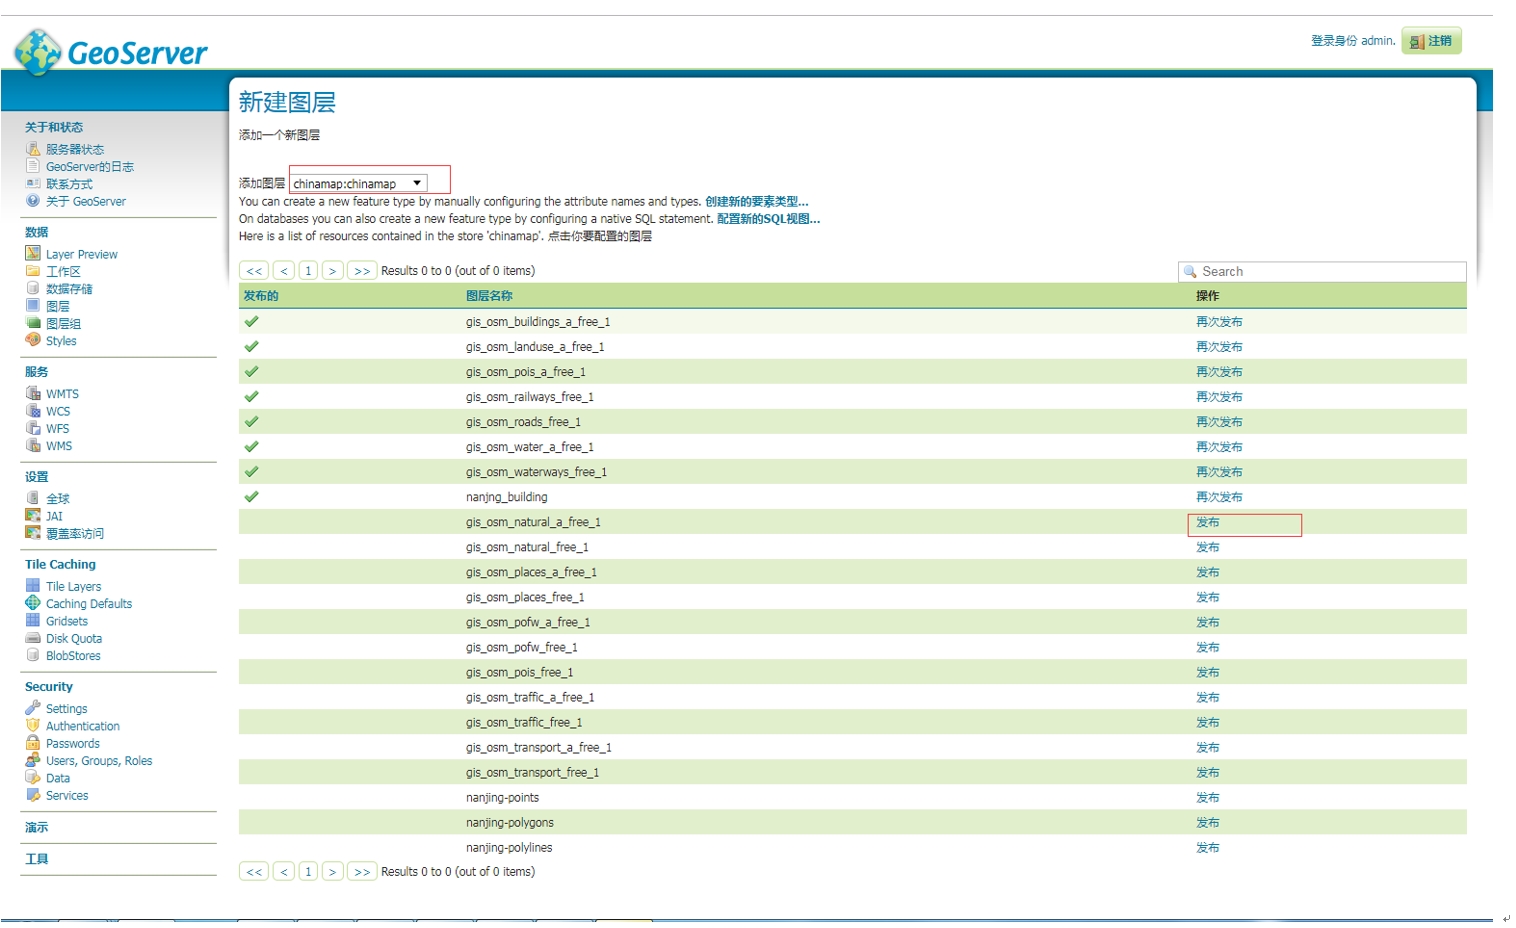
Task: Open the chinamap:chinamap layer store dropdown
Action: coord(359,183)
